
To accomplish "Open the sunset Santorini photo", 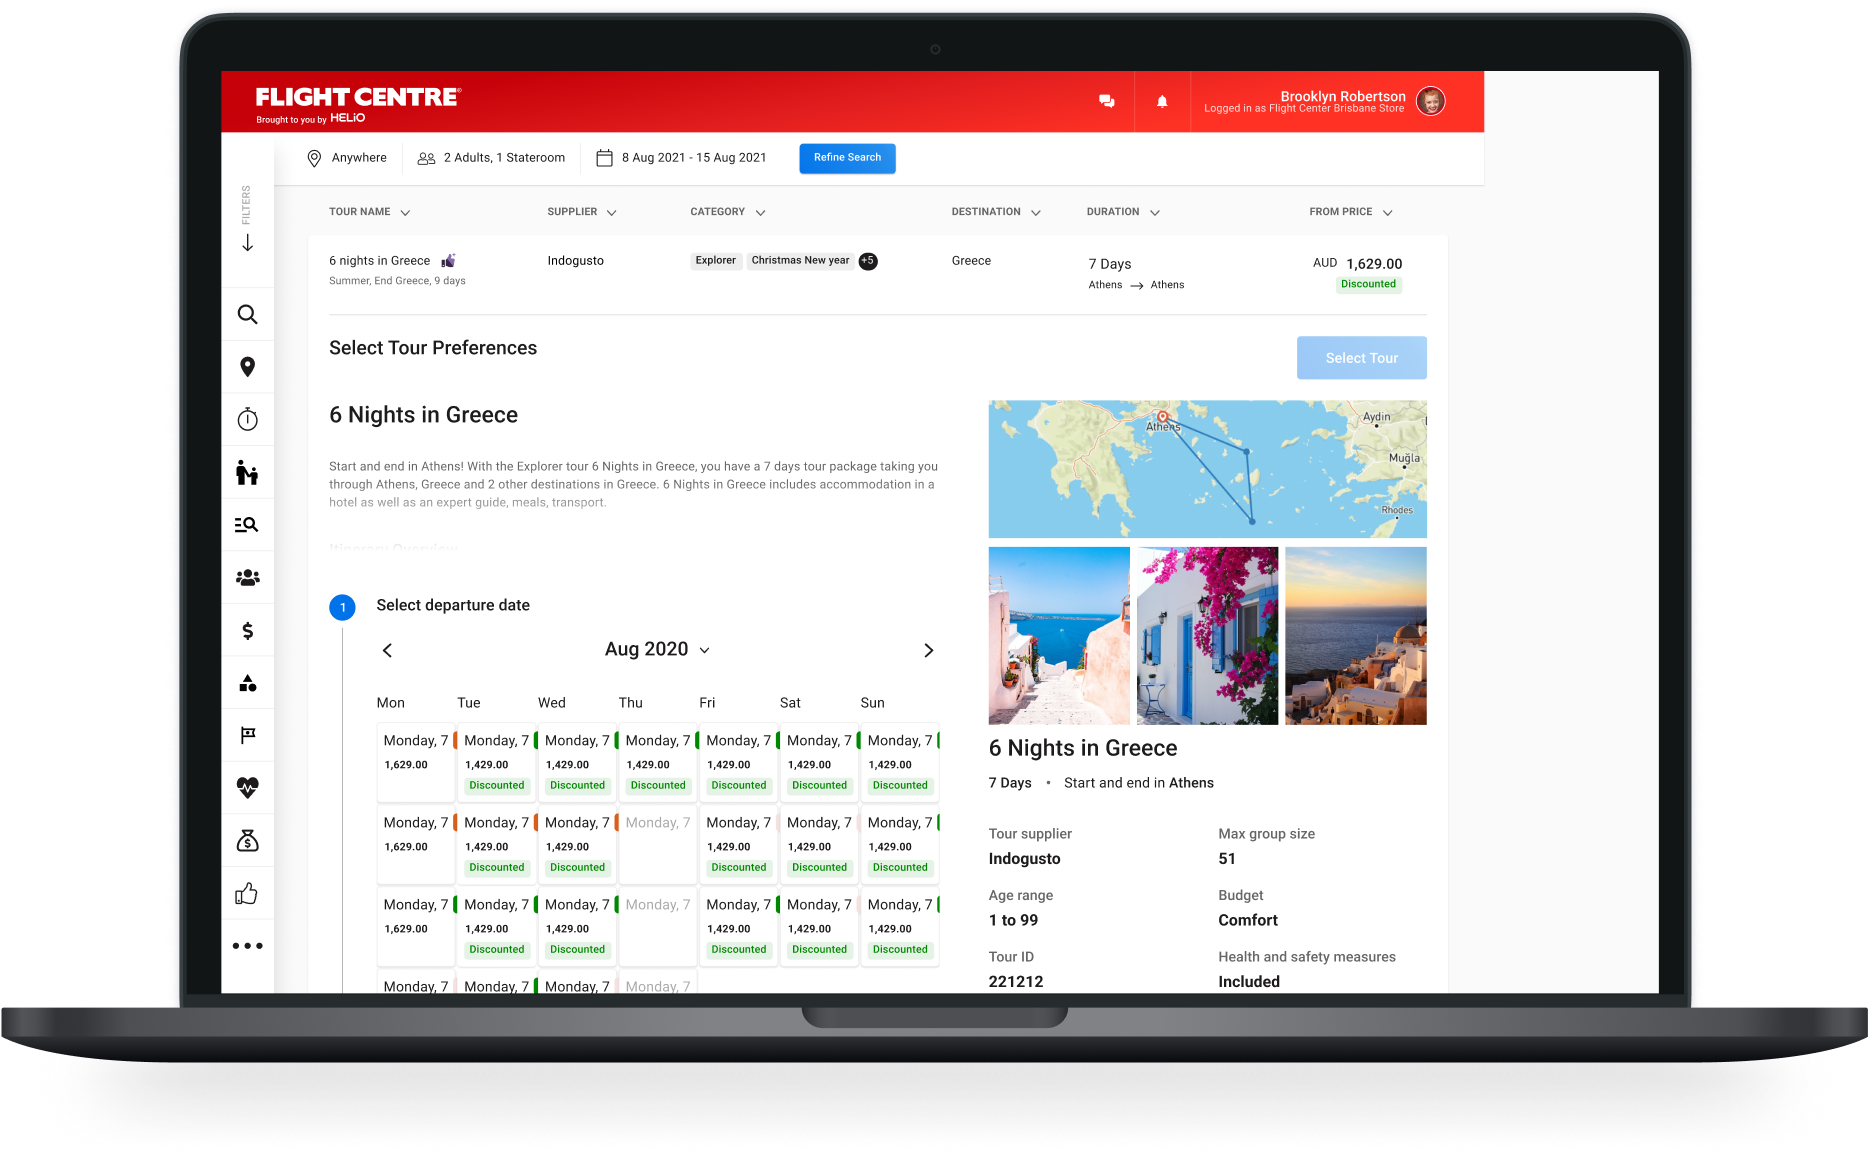I will (x=1355, y=636).
